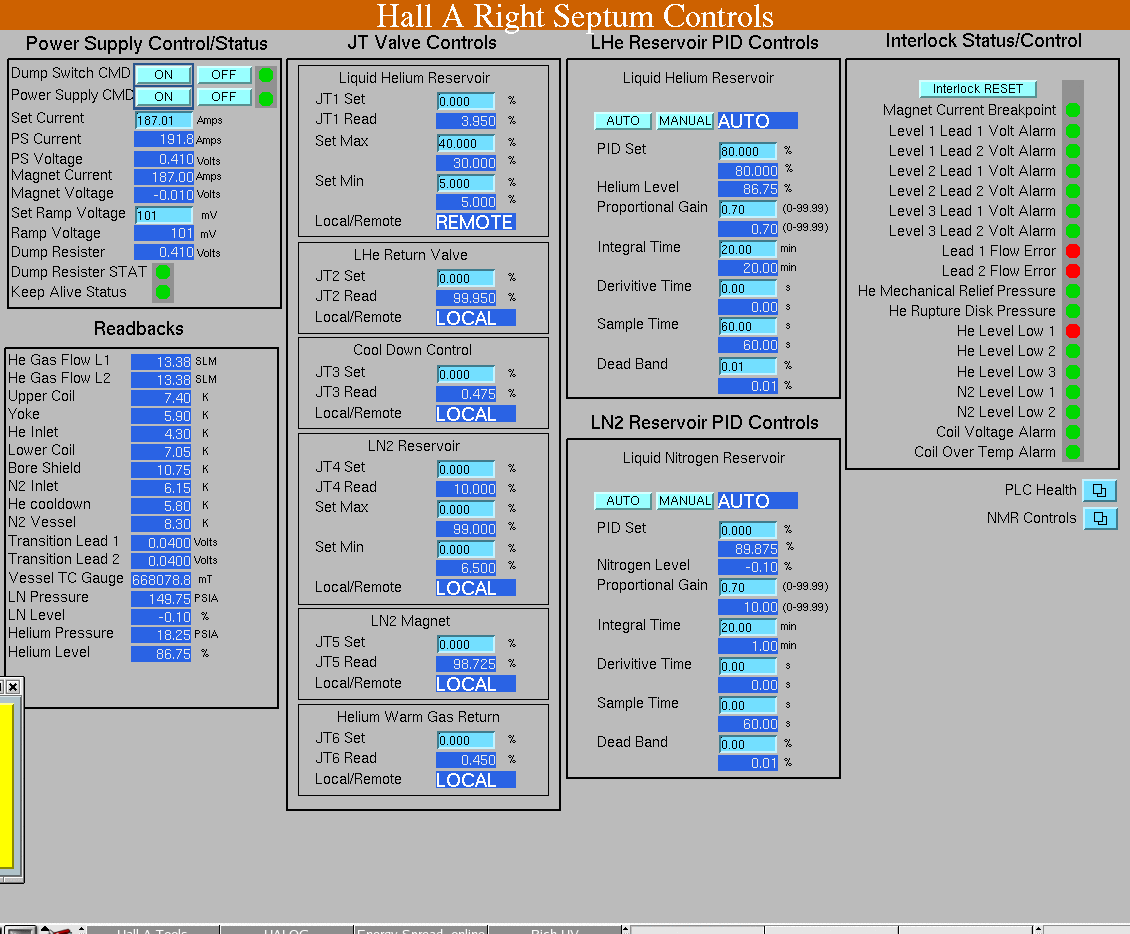The height and width of the screenshot is (934, 1130).
Task: Select the JT4 Set value field
Action: click(x=466, y=469)
